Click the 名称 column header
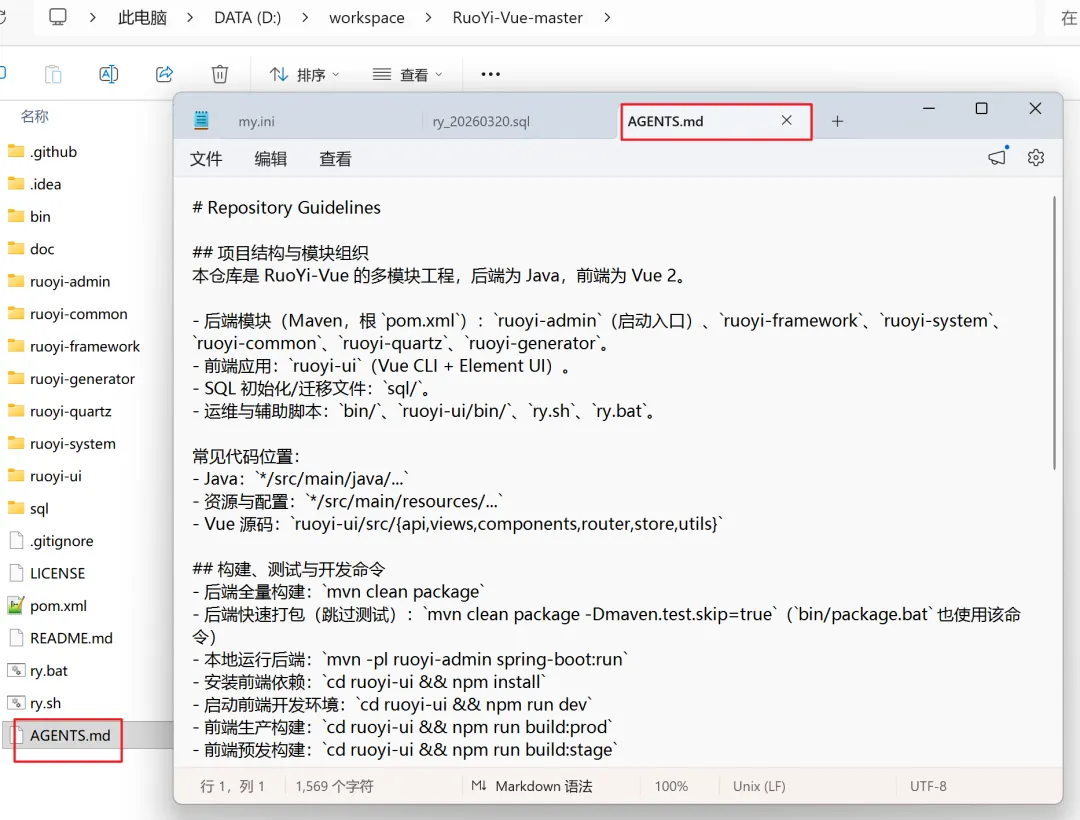Image resolution: width=1080 pixels, height=820 pixels. (x=34, y=116)
